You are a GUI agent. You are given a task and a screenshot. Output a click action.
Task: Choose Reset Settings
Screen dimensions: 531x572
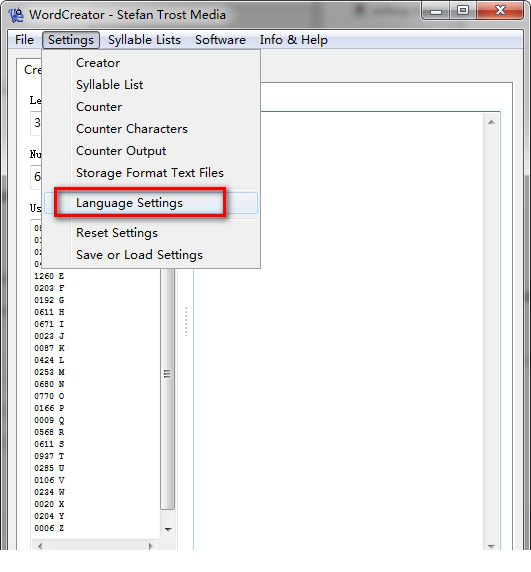point(151,233)
